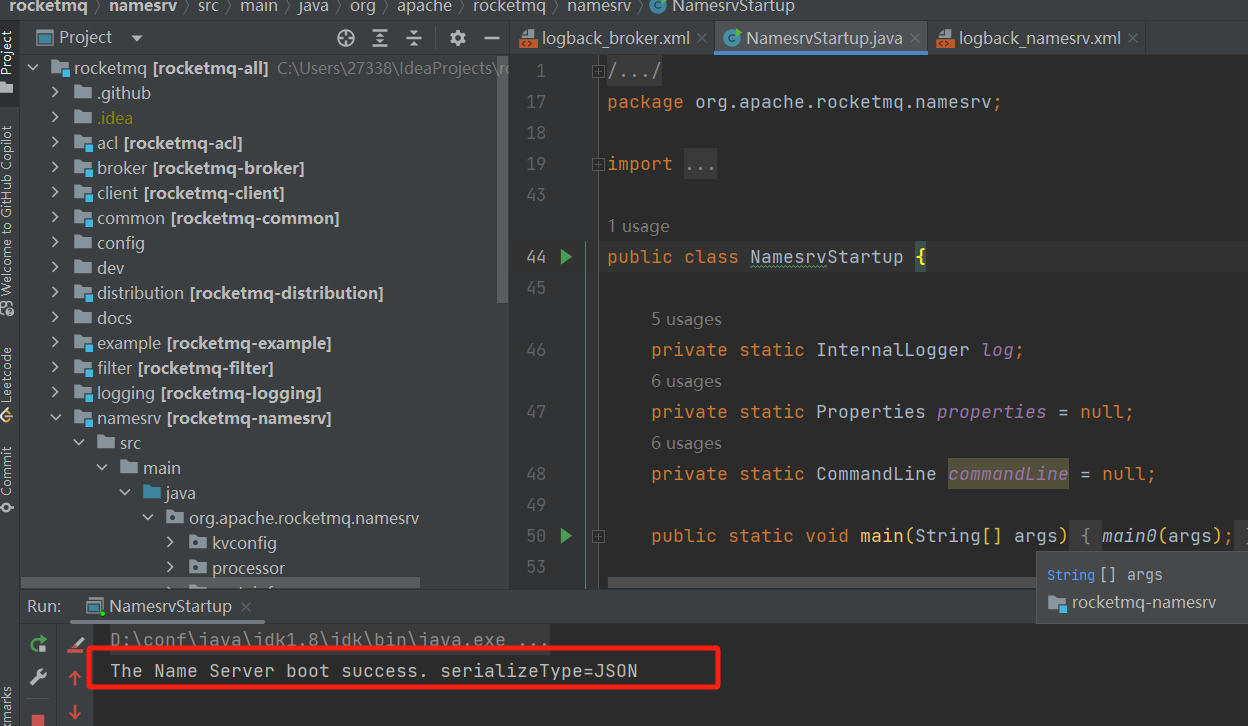This screenshot has height=726, width=1248.
Task: Toggle the Commit tool window
Action: coord(7,478)
